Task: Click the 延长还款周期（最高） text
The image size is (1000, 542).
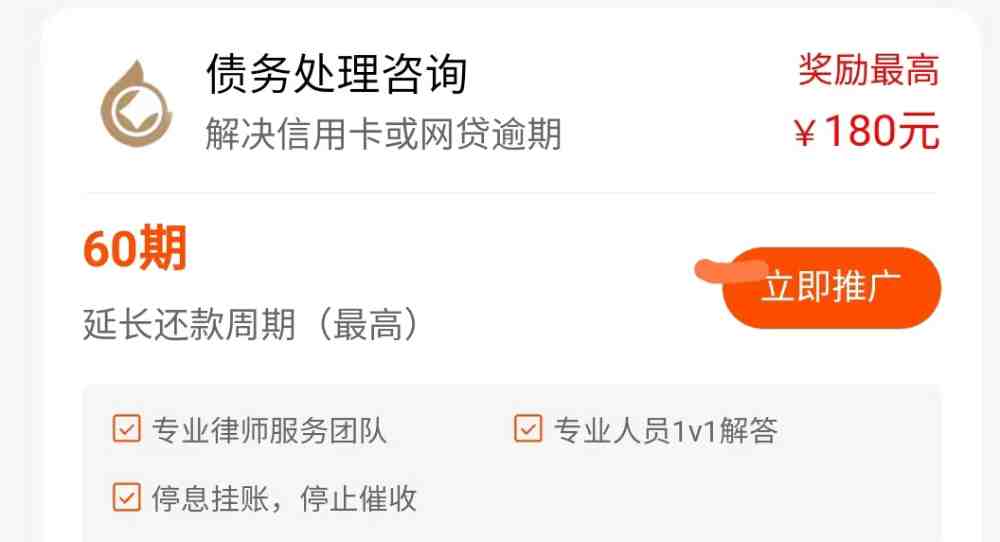Action: click(x=252, y=325)
